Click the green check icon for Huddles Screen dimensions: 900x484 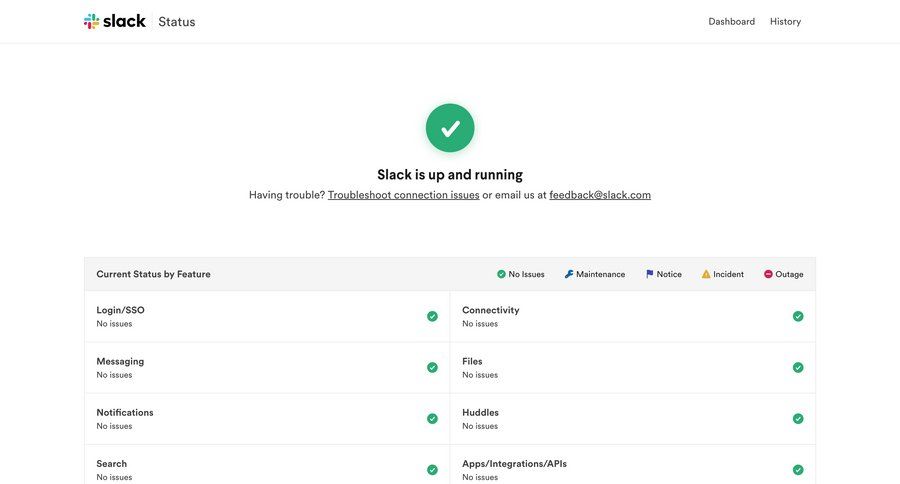(798, 419)
